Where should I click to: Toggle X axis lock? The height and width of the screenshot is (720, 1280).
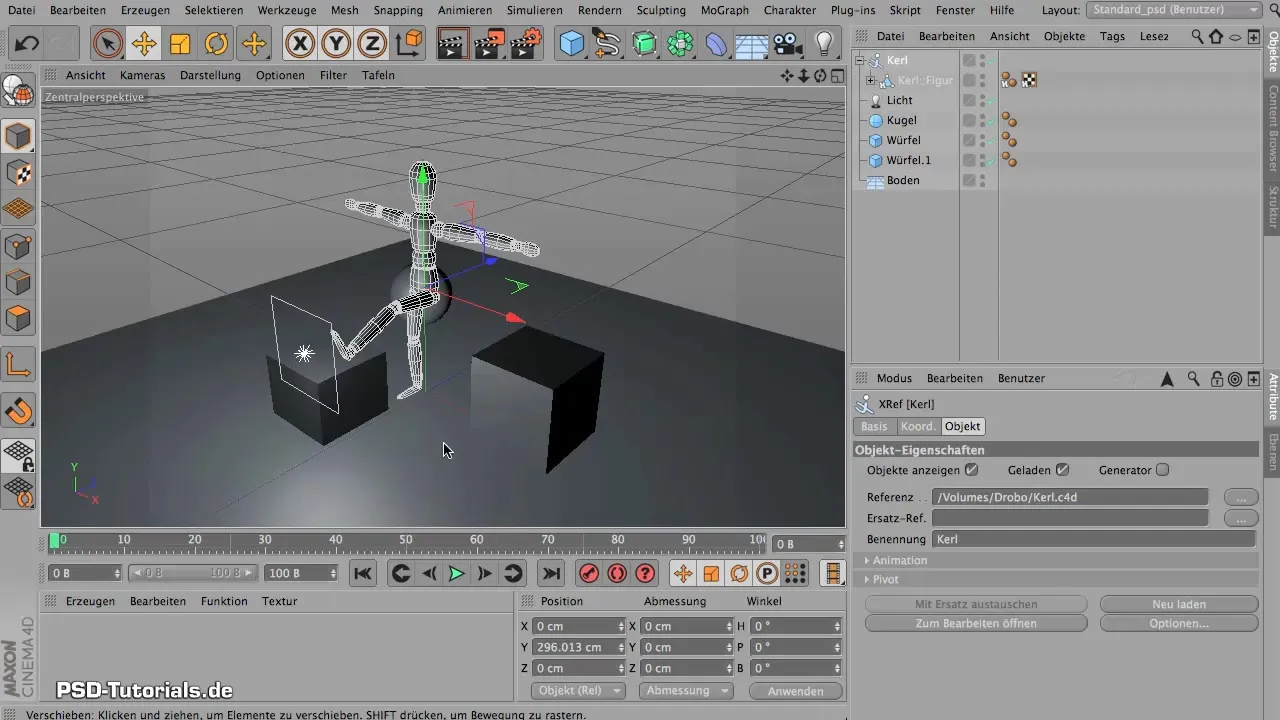click(x=300, y=44)
